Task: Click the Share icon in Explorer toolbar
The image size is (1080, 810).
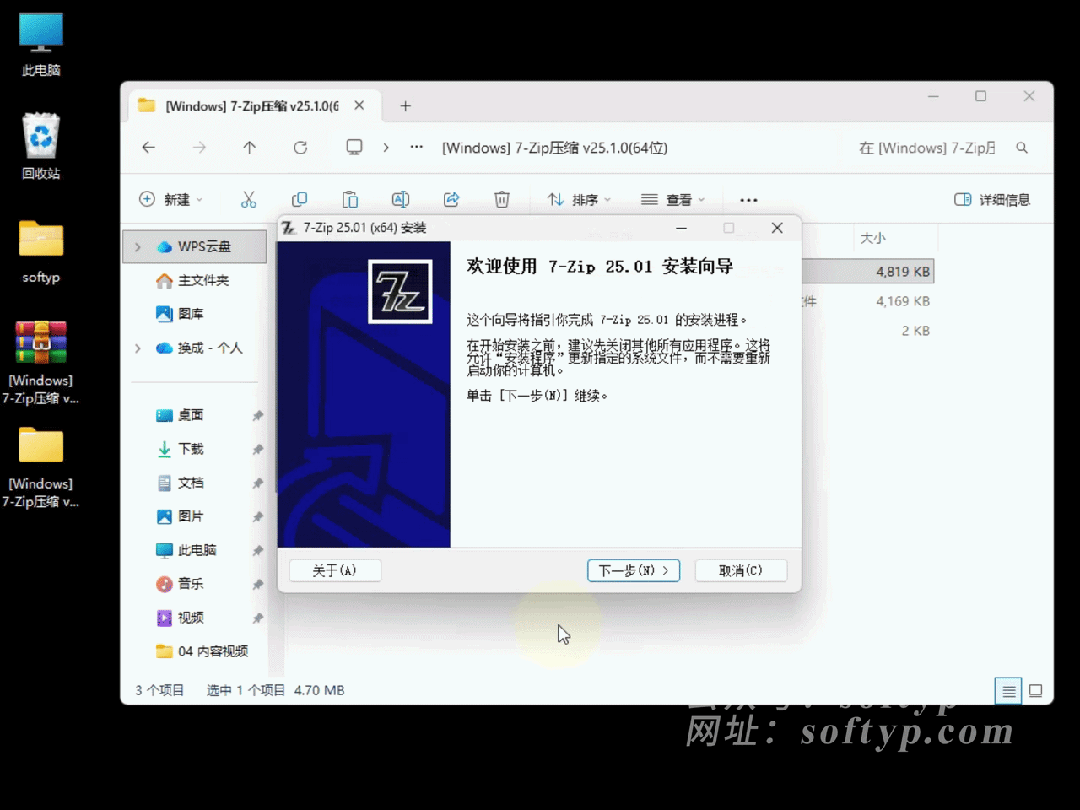Action: click(x=451, y=200)
